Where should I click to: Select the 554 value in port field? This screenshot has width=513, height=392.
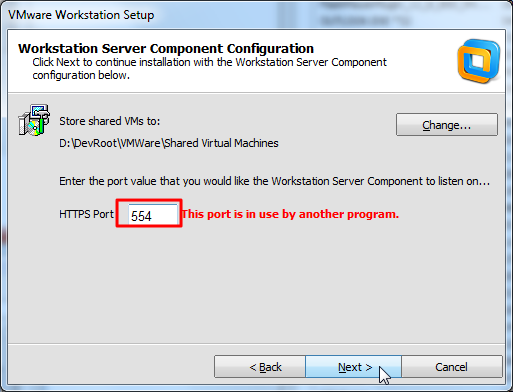pyautogui.click(x=141, y=216)
